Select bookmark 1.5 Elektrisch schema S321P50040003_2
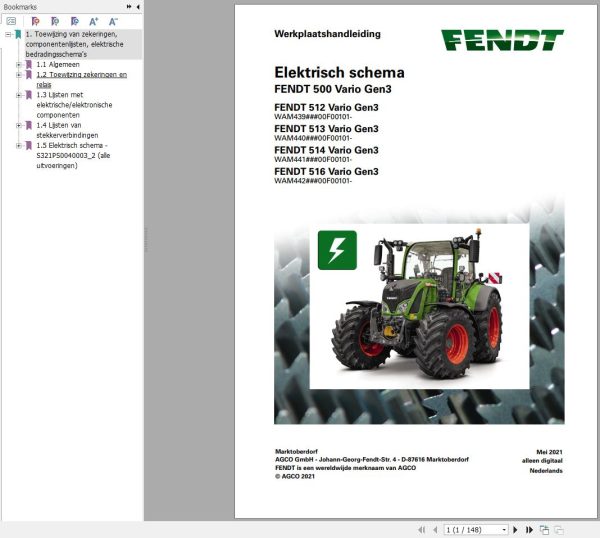 pyautogui.click(x=73, y=155)
